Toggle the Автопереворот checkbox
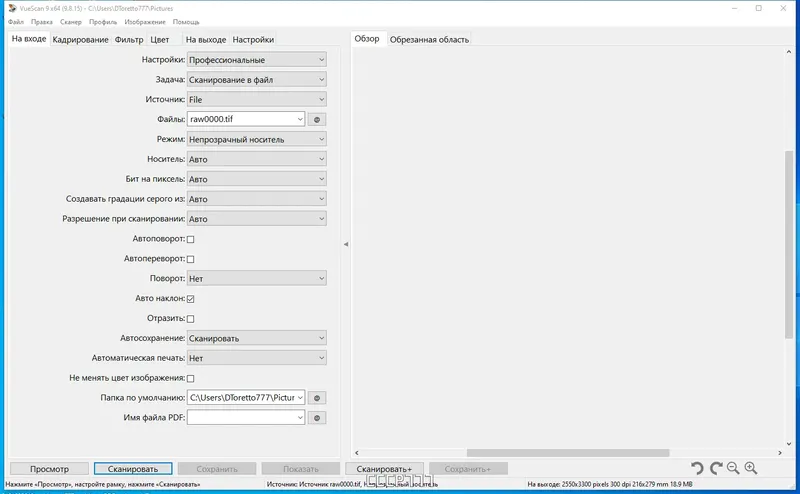 click(190, 259)
